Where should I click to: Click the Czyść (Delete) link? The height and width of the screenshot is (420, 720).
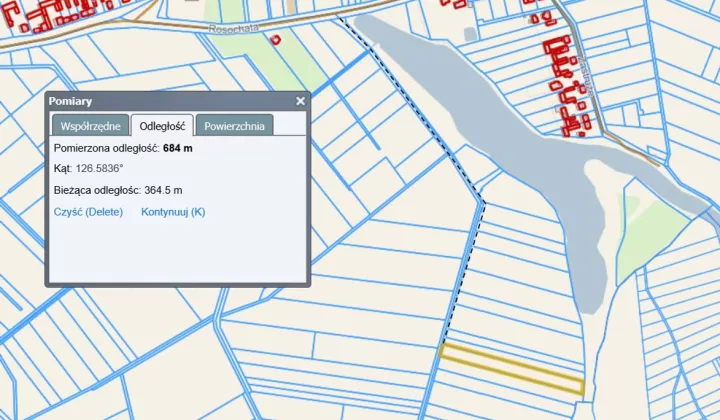click(x=88, y=212)
